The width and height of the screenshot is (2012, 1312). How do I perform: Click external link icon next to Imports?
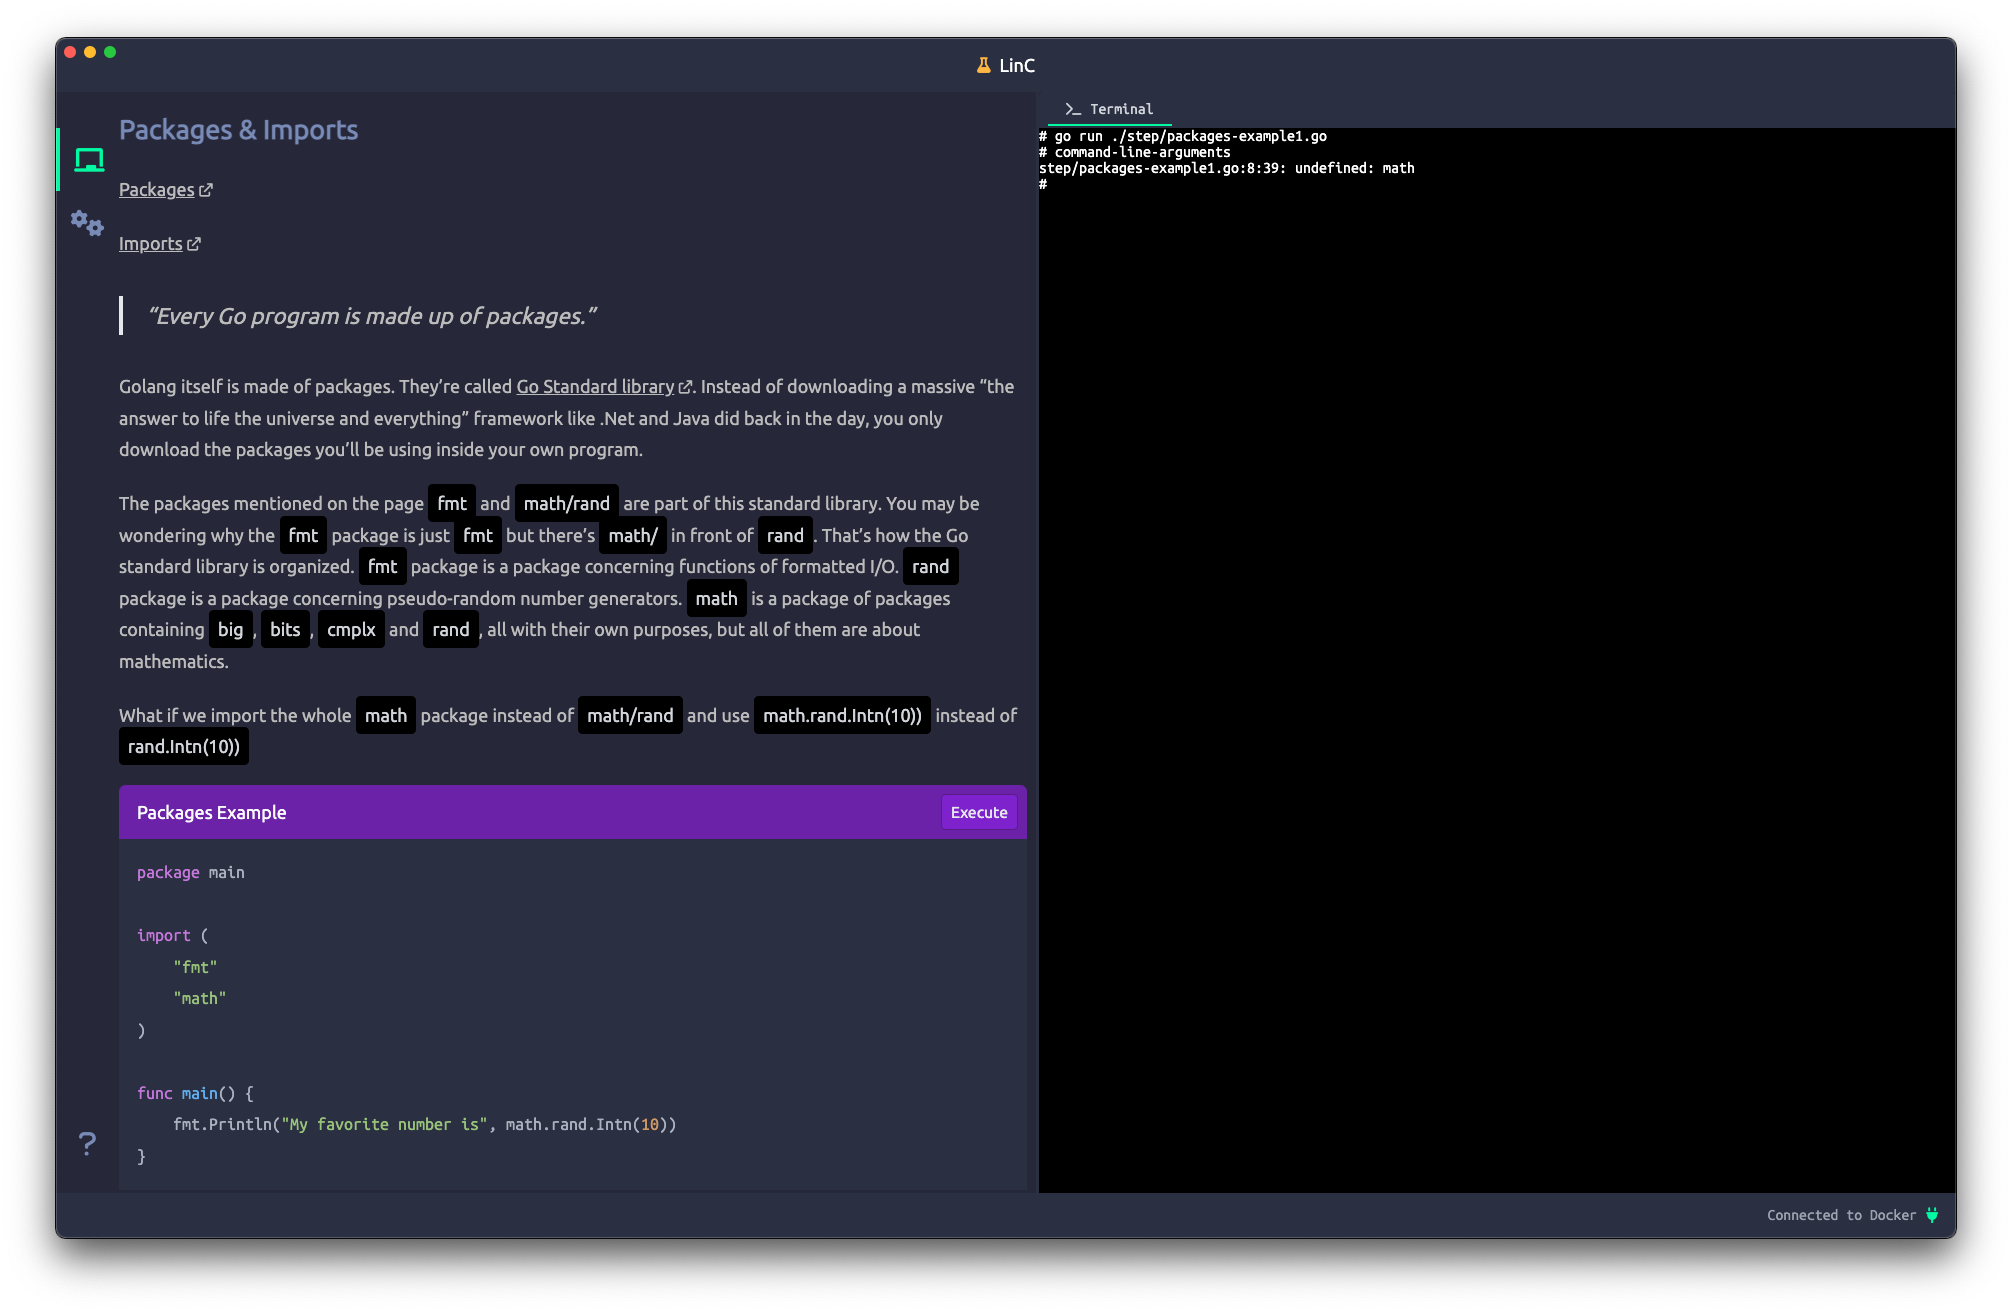pos(194,244)
